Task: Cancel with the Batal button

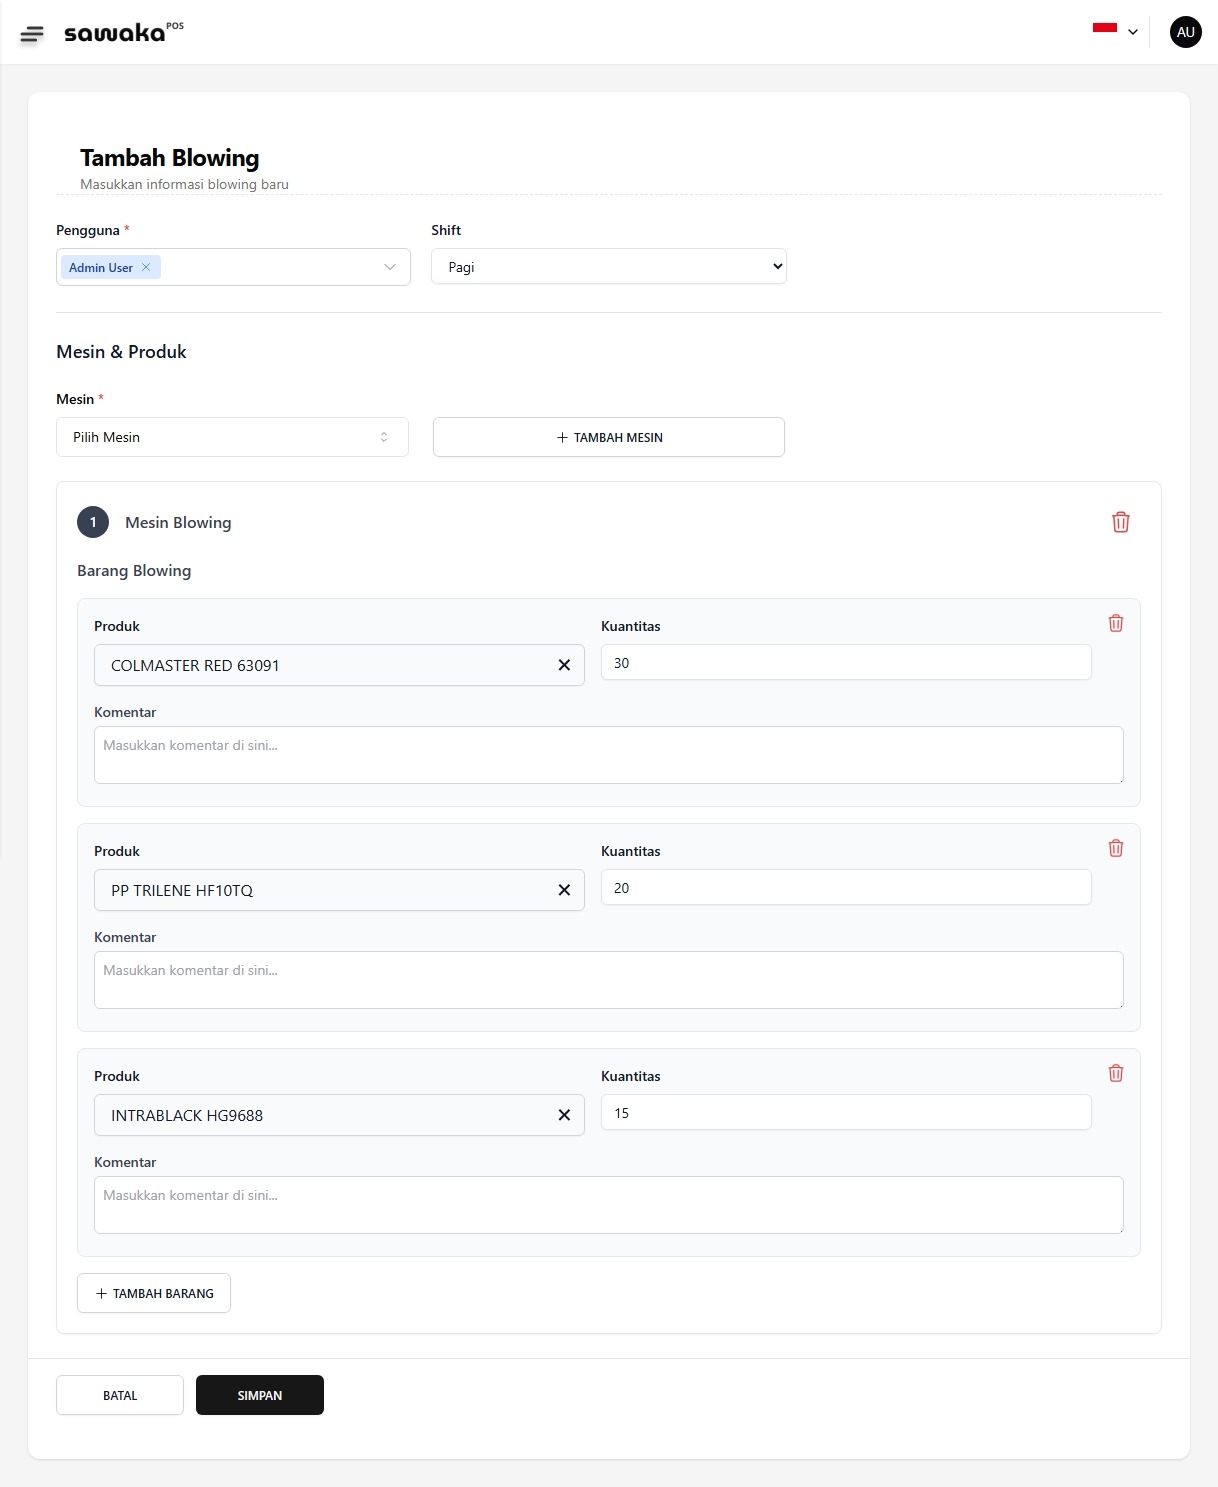Action: click(120, 1395)
